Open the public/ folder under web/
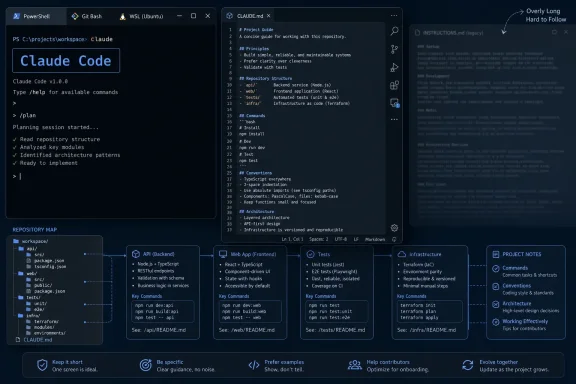 (x=39, y=285)
